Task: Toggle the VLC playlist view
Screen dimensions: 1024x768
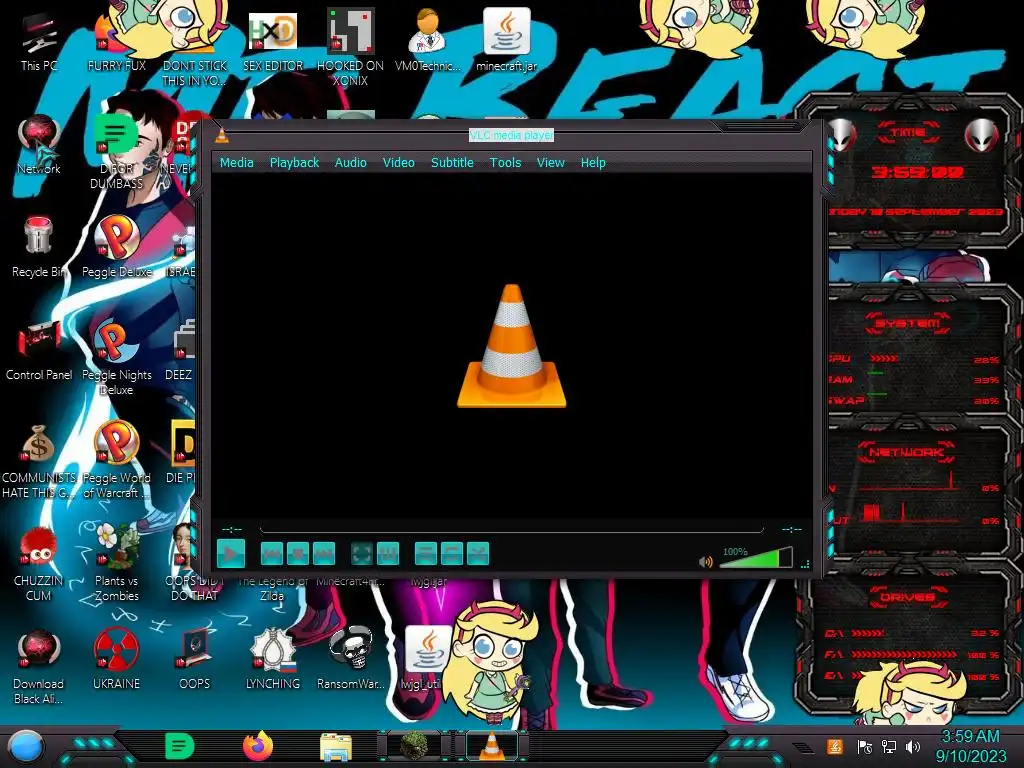Action: pyautogui.click(x=426, y=554)
